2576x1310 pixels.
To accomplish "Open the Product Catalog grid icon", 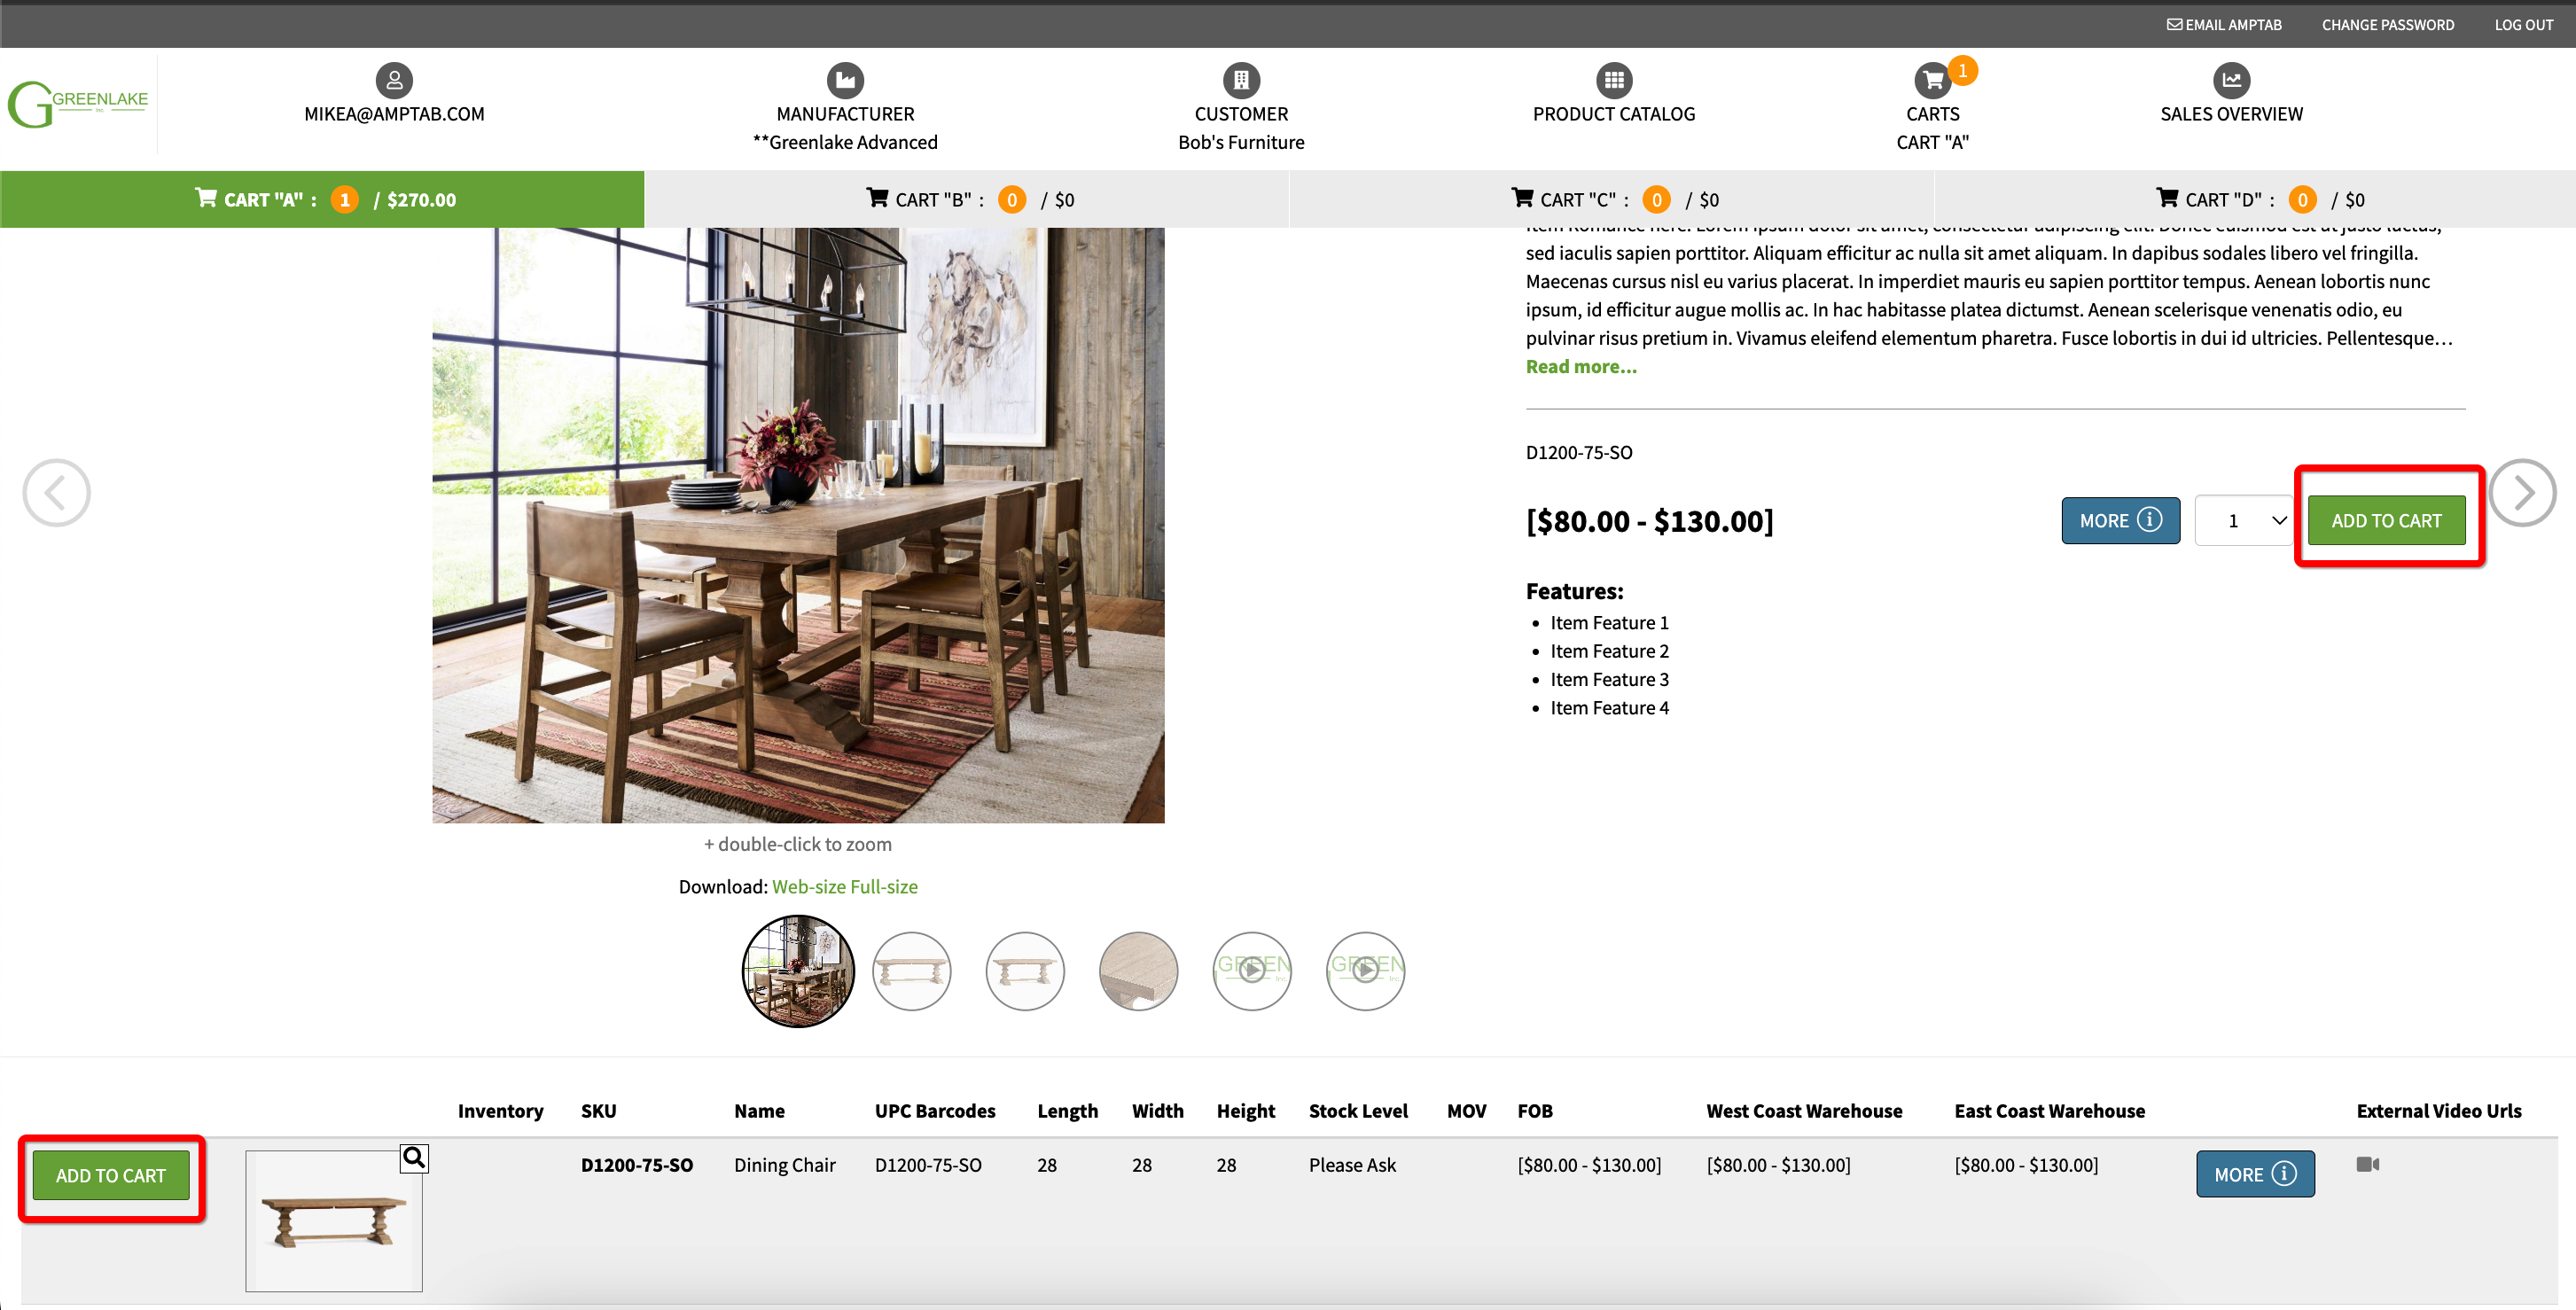I will (1613, 80).
